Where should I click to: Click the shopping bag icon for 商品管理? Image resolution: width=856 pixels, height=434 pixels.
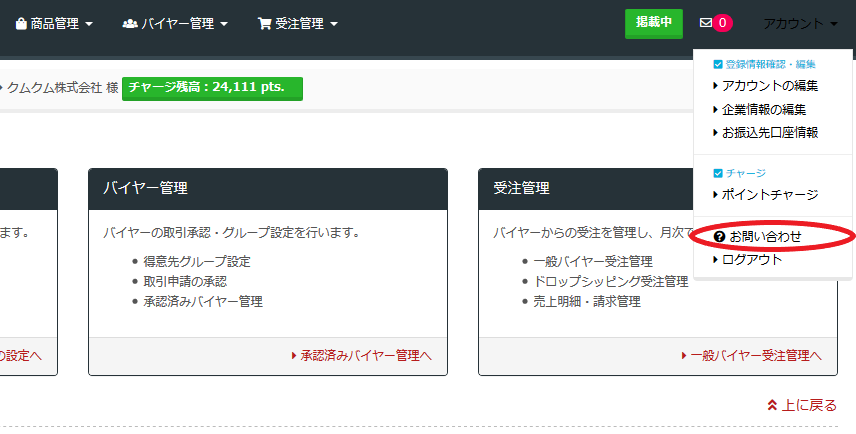coord(21,23)
